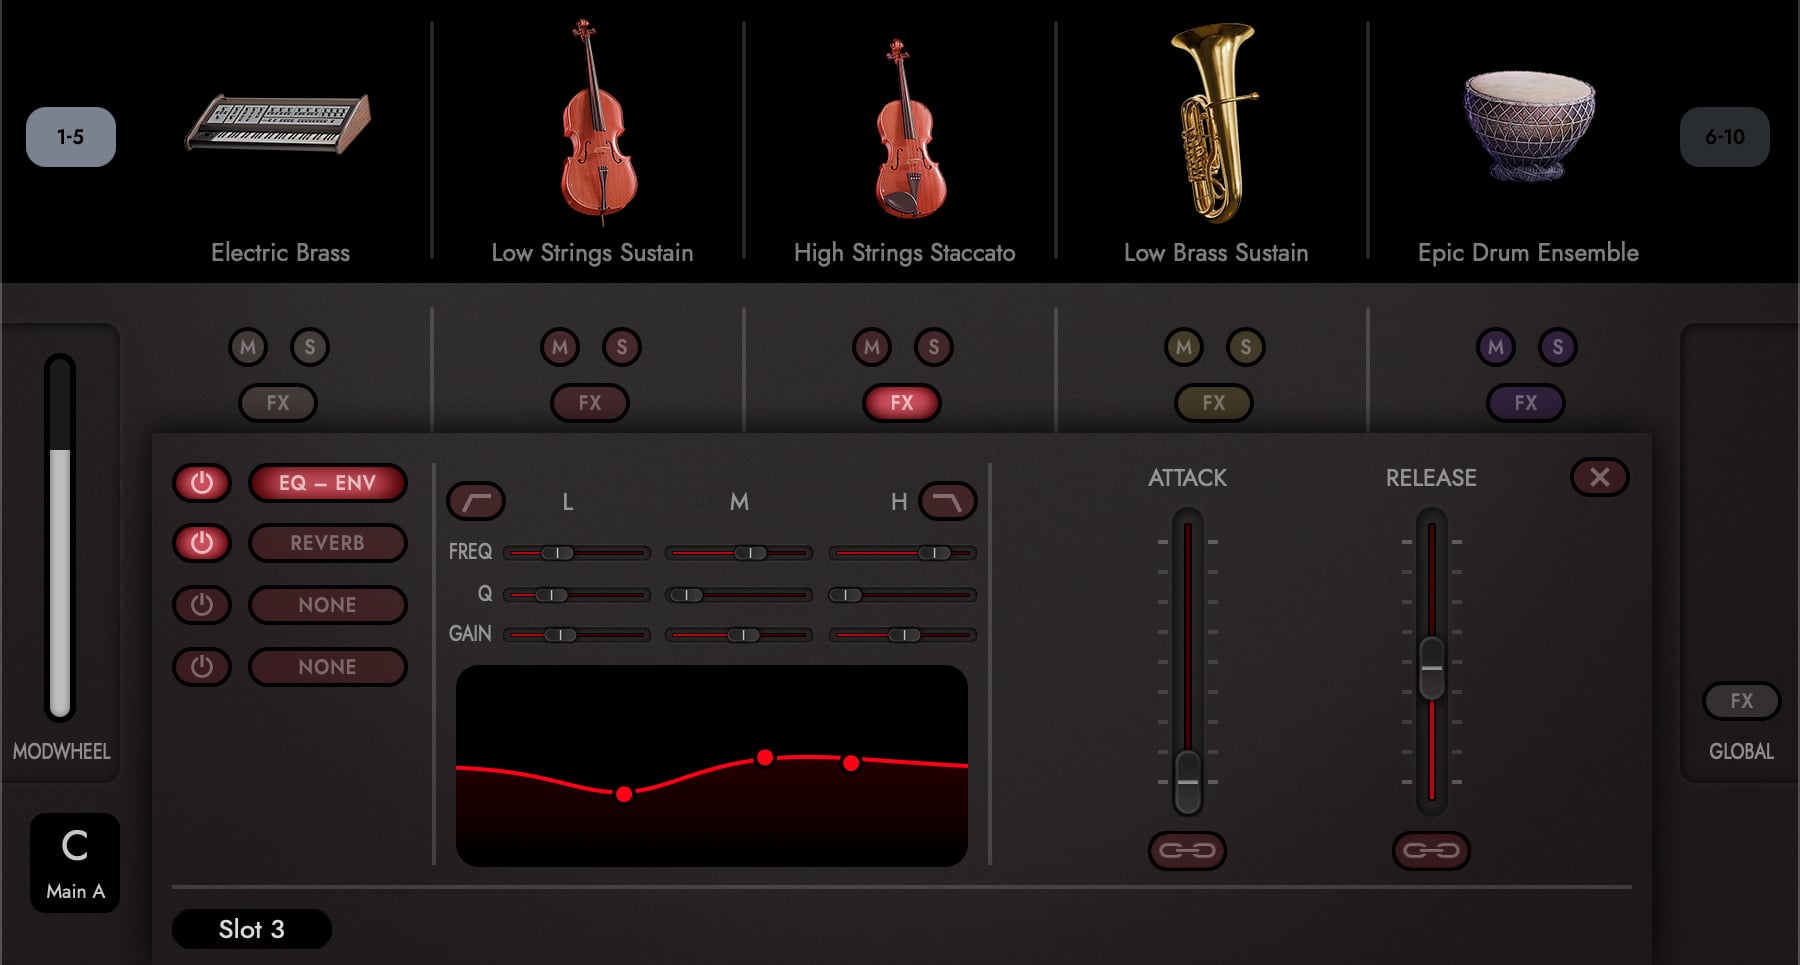Select the Low Brass Sustain tuba image
The width and height of the screenshot is (1800, 965).
[1214, 122]
